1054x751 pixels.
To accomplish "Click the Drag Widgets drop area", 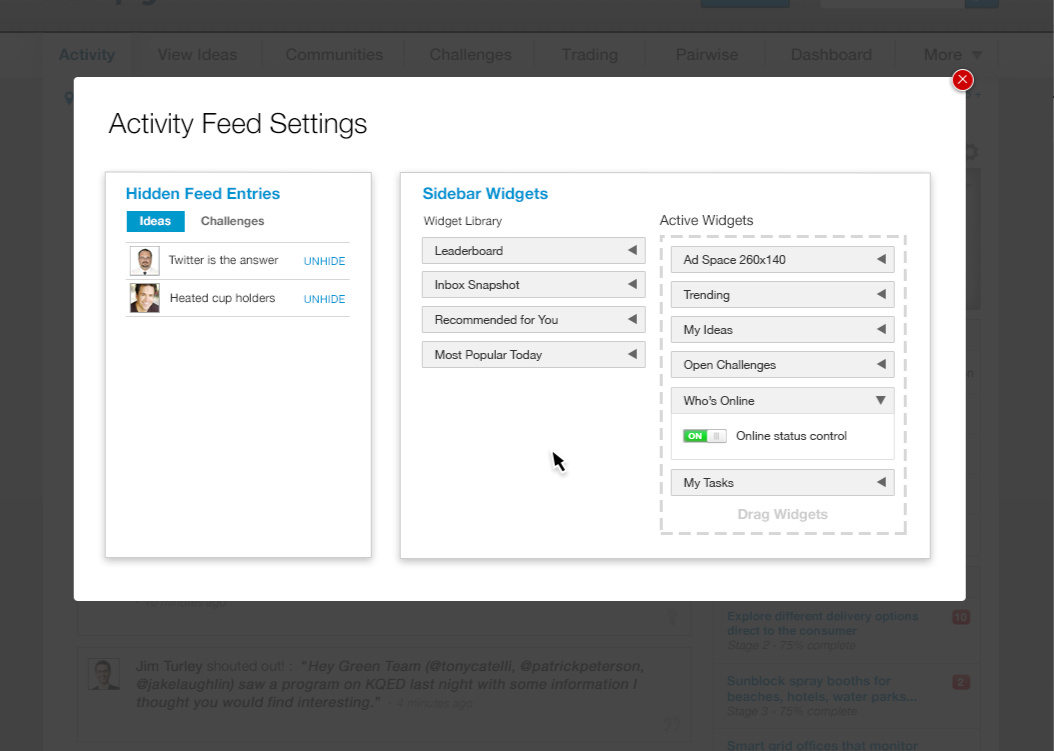I will pyautogui.click(x=782, y=515).
